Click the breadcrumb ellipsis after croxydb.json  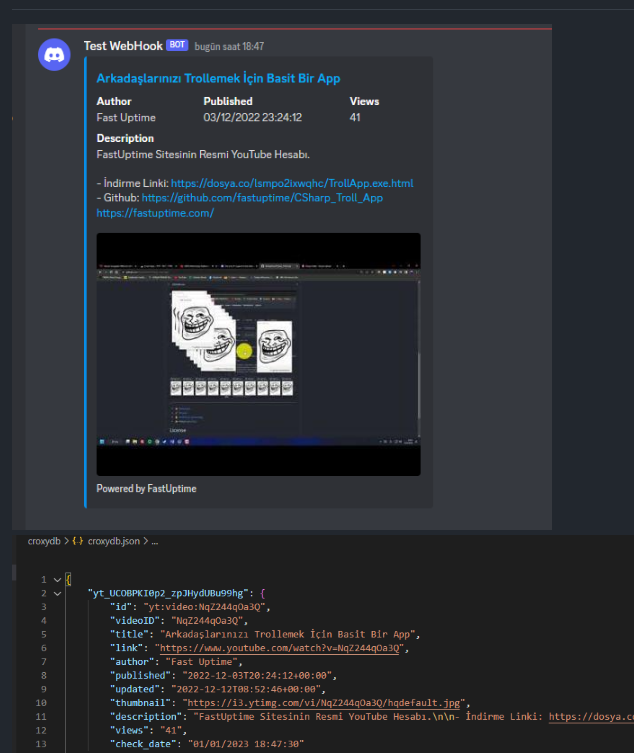click(x=155, y=542)
